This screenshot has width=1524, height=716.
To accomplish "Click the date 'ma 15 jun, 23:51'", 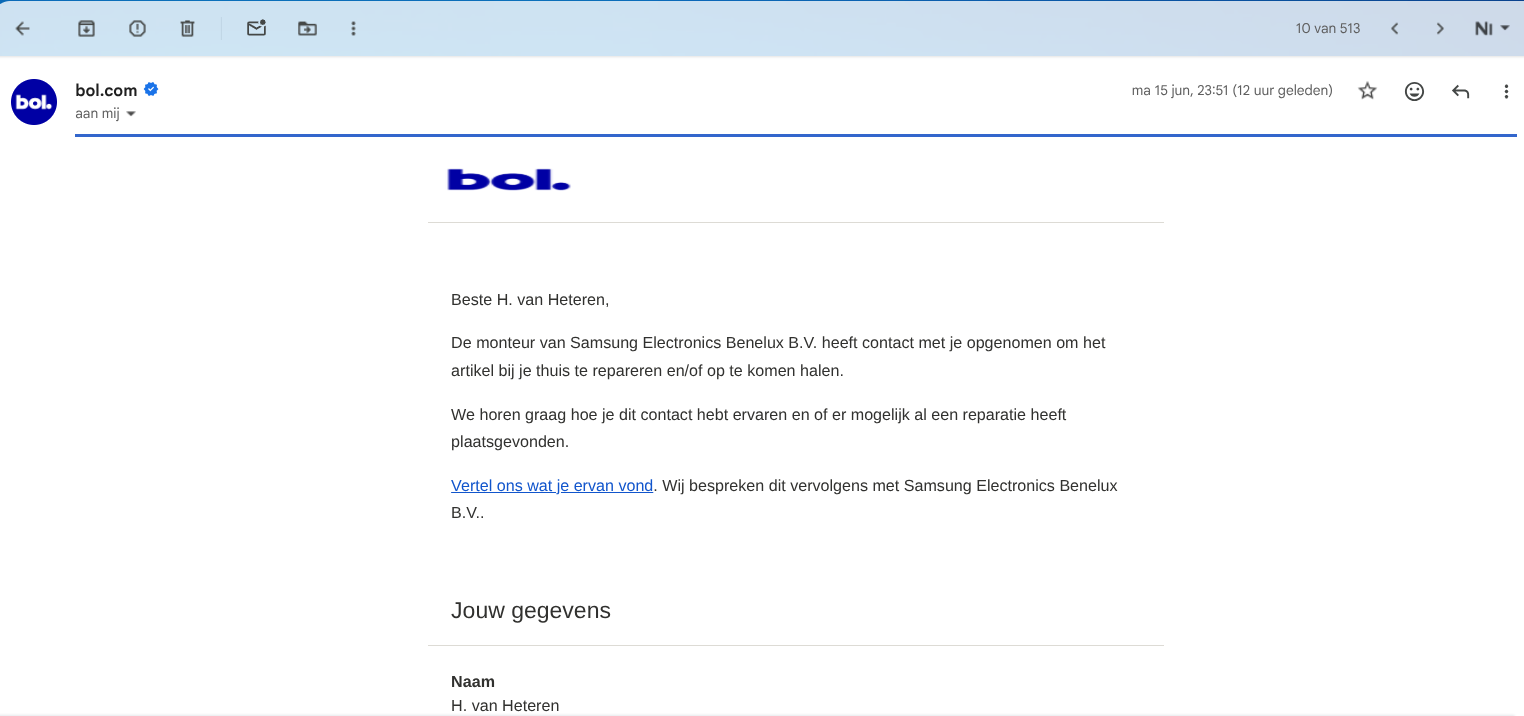I will coord(1180,91).
